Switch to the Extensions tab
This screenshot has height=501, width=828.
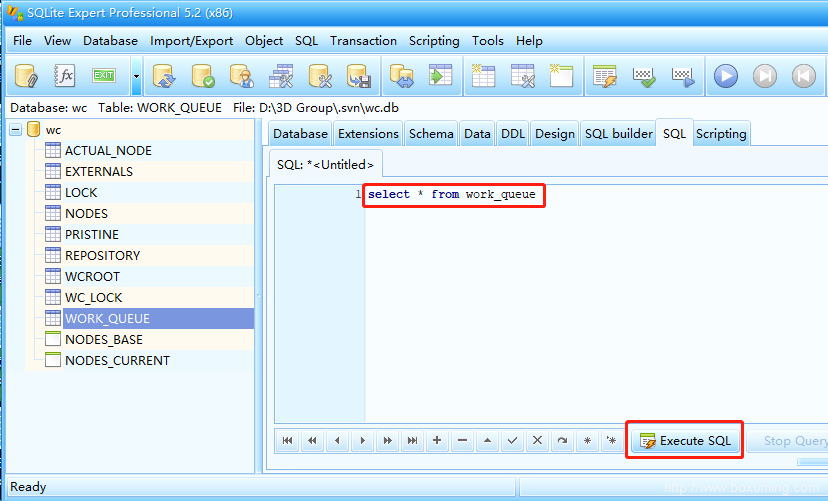[368, 134]
